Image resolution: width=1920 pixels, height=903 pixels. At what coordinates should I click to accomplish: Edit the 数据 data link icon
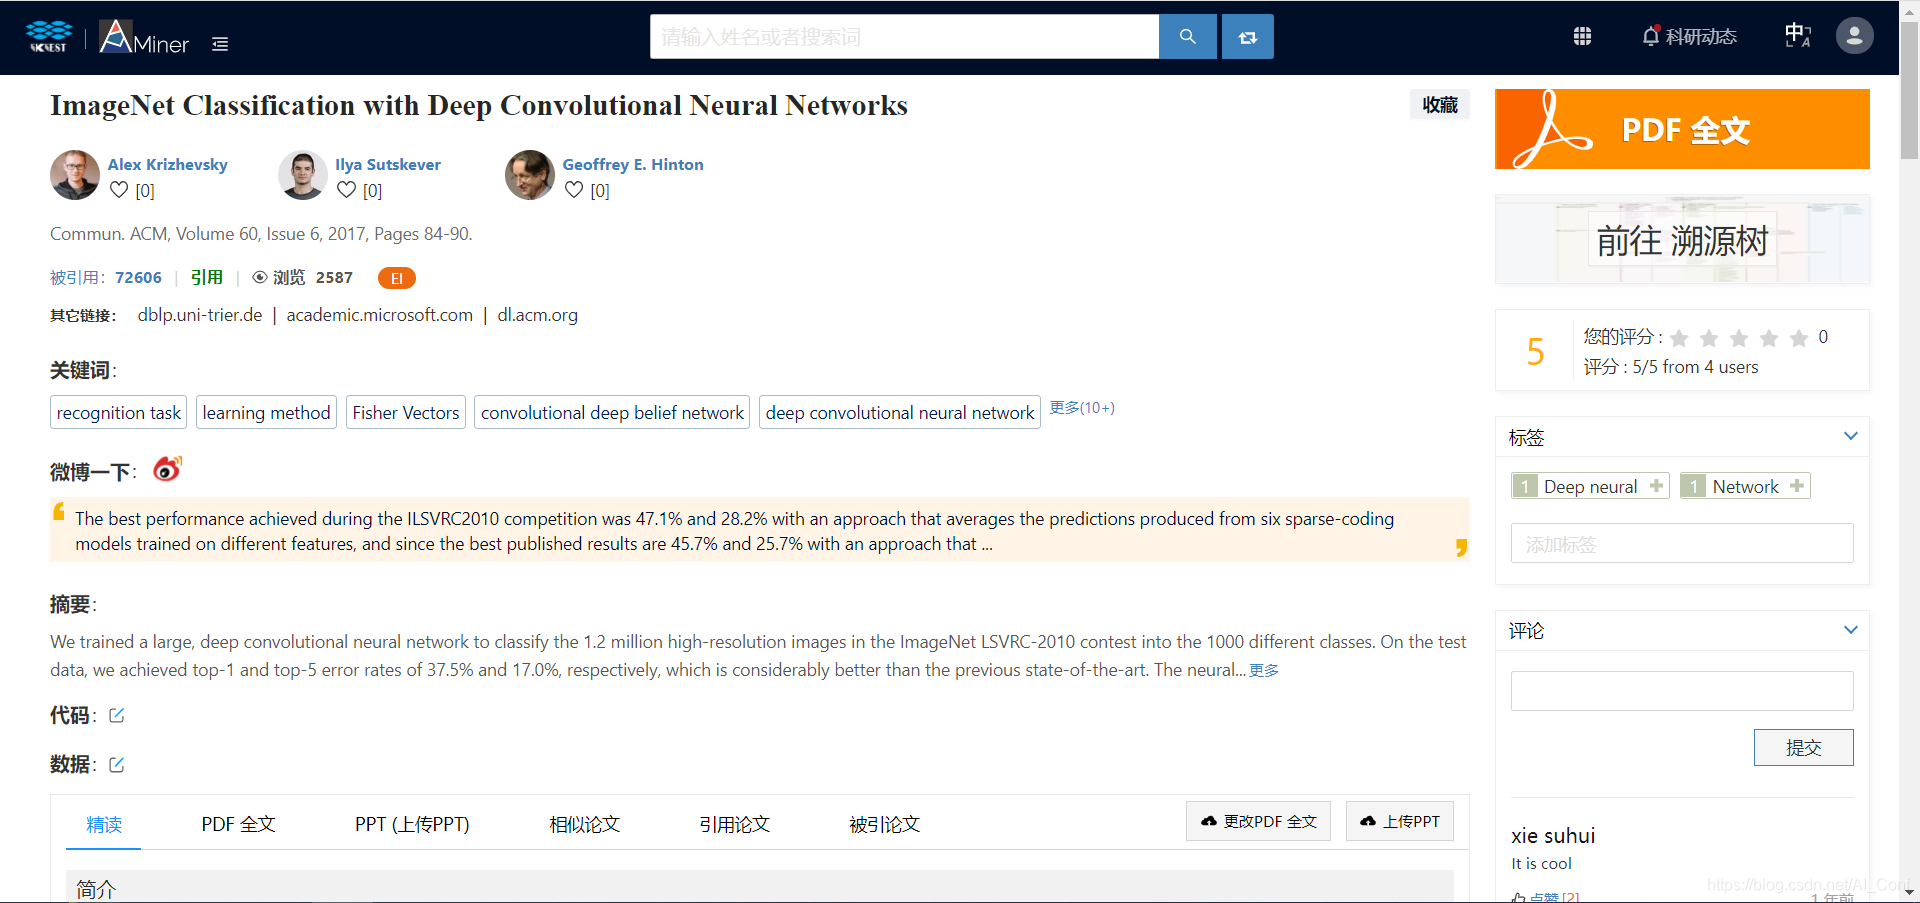117,764
